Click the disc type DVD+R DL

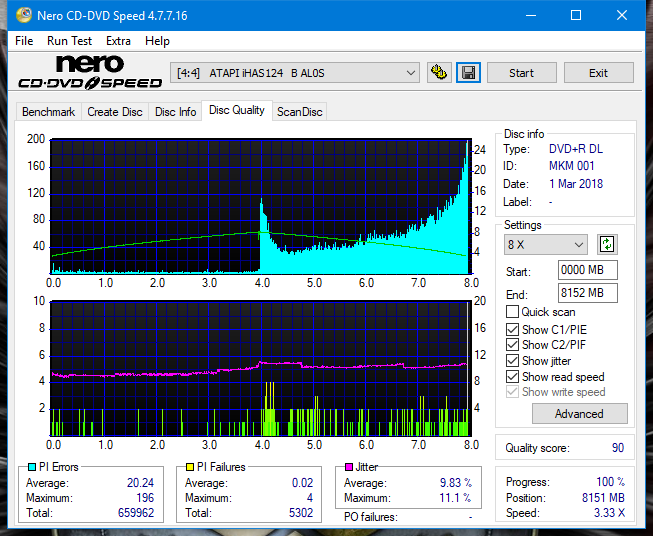tap(576, 149)
